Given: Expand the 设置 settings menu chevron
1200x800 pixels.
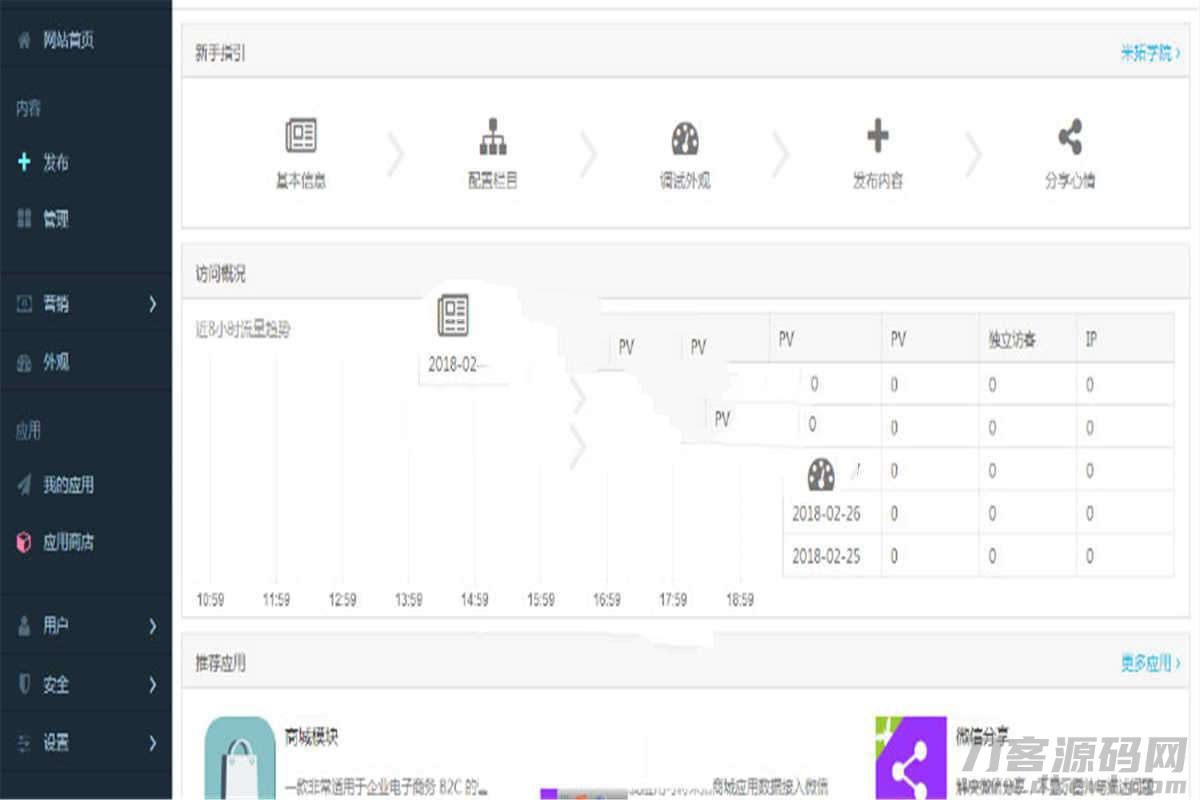Looking at the screenshot, I should (153, 744).
